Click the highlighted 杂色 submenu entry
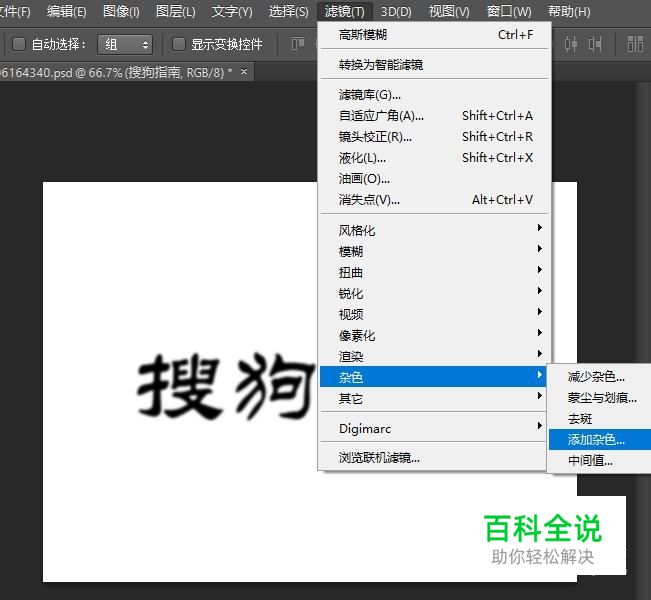This screenshot has height=600, width=651. [433, 377]
